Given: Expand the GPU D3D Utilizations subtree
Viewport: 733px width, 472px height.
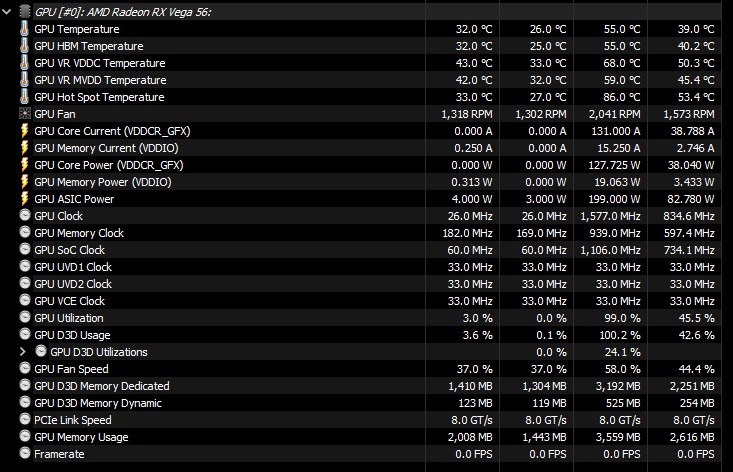Looking at the screenshot, I should click(x=22, y=351).
